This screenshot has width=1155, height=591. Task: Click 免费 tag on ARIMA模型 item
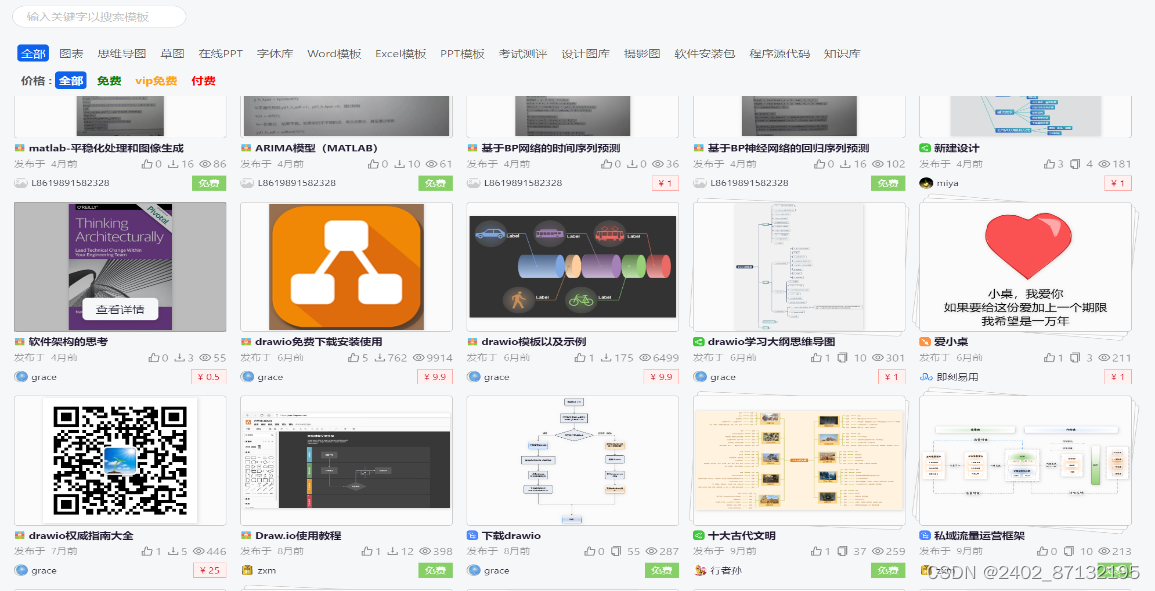coord(435,183)
